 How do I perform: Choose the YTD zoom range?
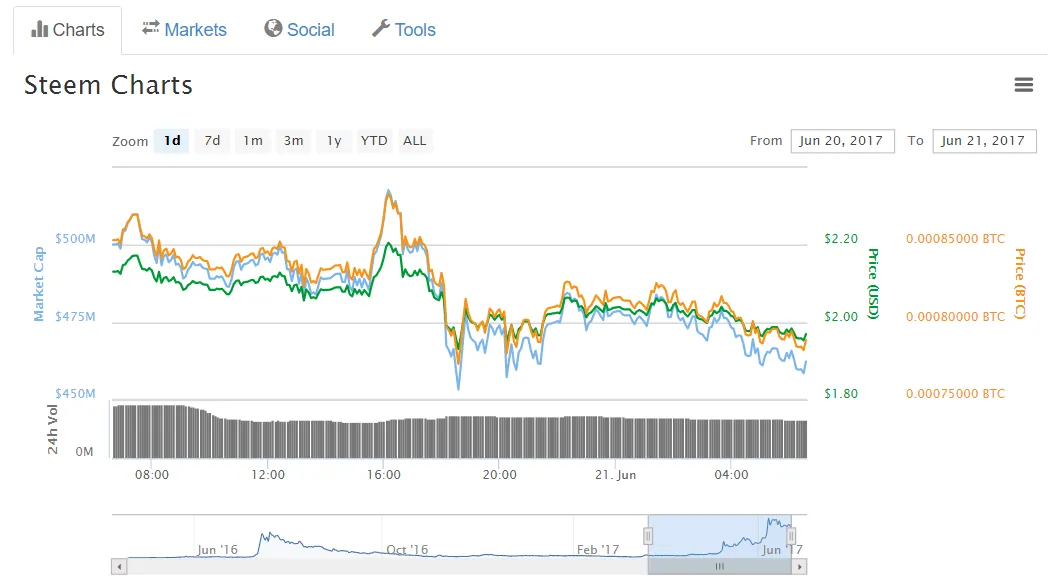point(374,141)
